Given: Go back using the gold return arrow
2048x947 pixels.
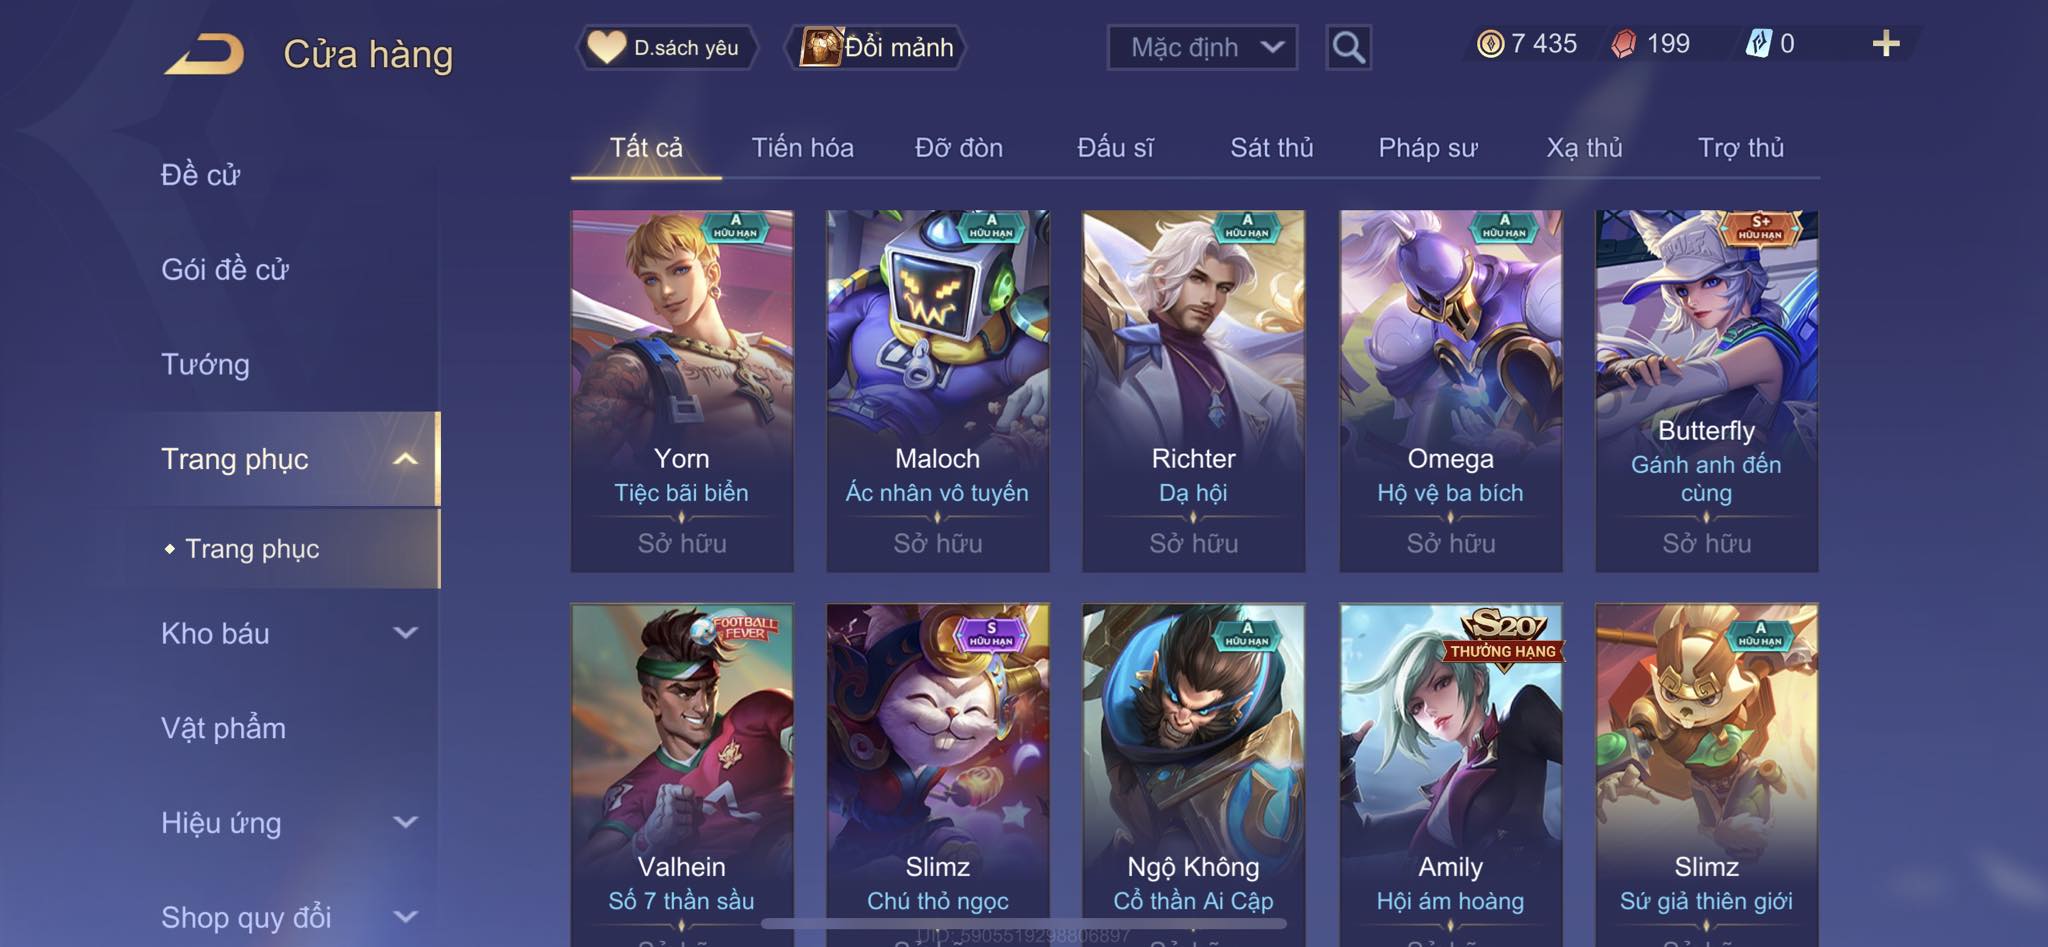Looking at the screenshot, I should pyautogui.click(x=205, y=54).
